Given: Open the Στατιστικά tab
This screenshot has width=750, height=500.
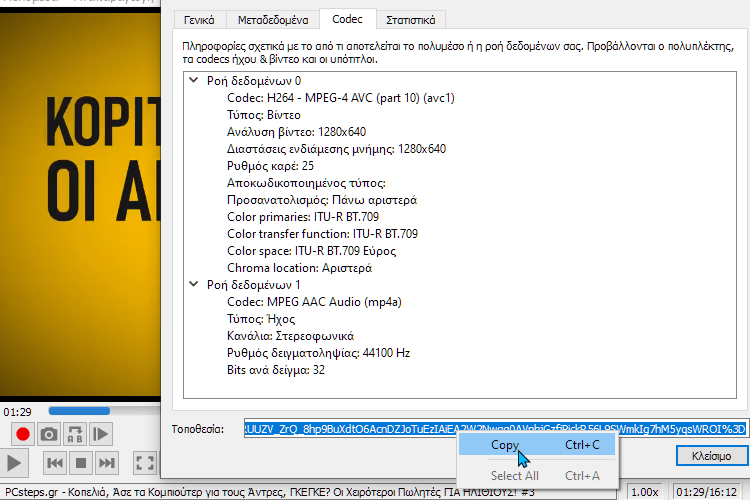Looking at the screenshot, I should (x=410, y=20).
